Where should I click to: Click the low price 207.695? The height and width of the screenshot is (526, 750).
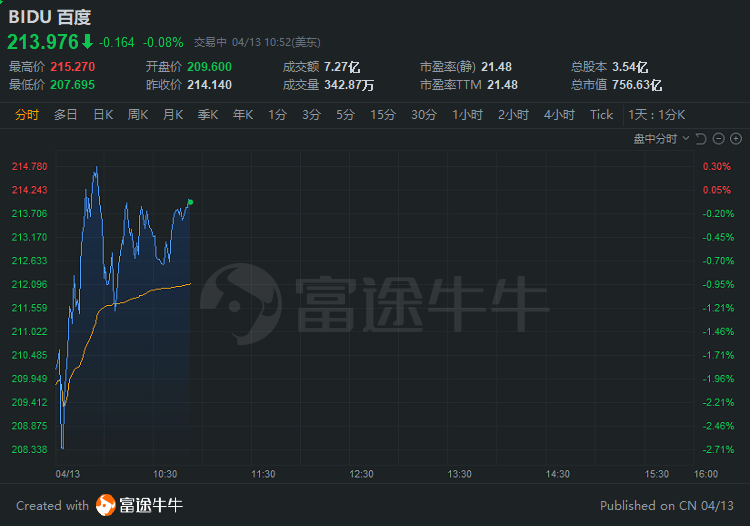[73, 85]
